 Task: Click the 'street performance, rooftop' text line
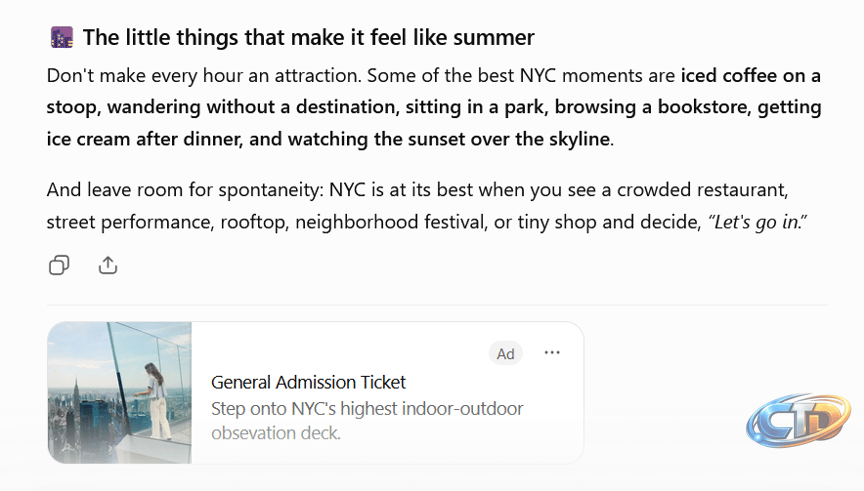click(x=168, y=222)
